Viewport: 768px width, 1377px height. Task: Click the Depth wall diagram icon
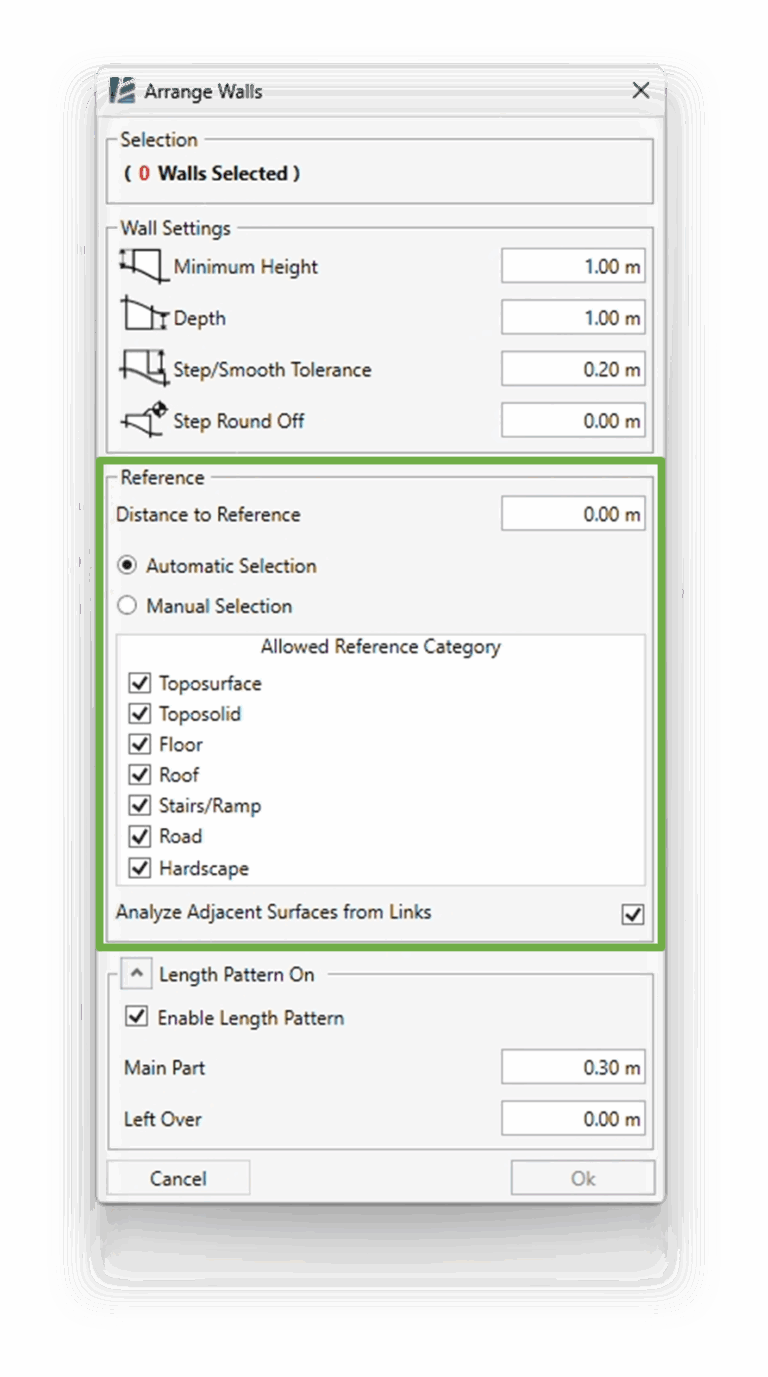(x=143, y=316)
